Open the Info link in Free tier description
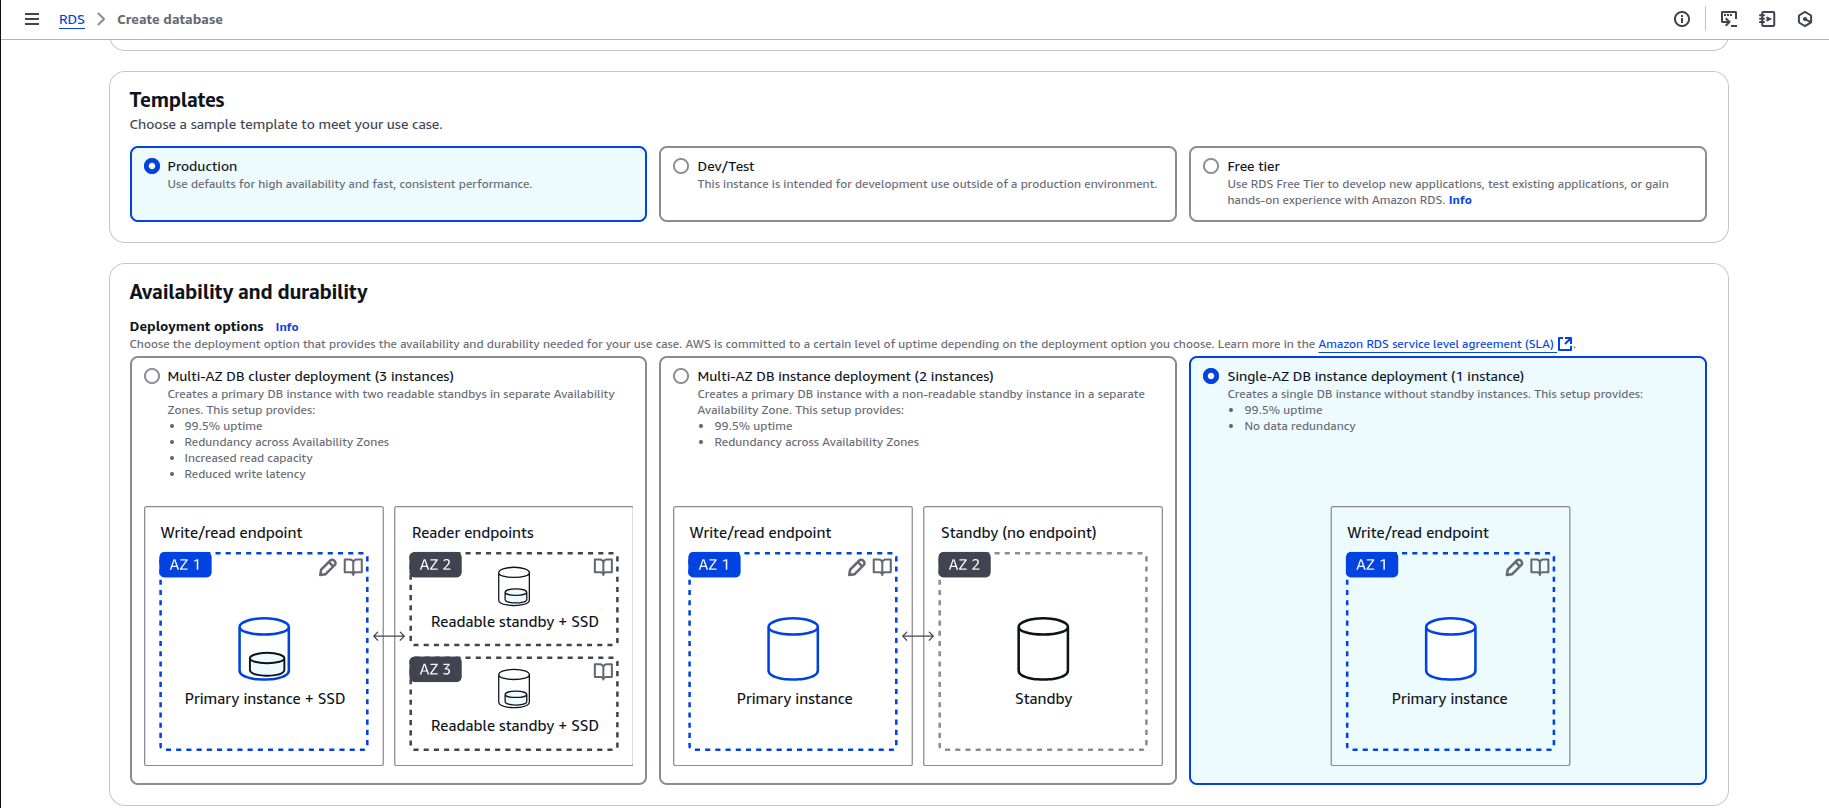The height and width of the screenshot is (808, 1829). (1460, 200)
